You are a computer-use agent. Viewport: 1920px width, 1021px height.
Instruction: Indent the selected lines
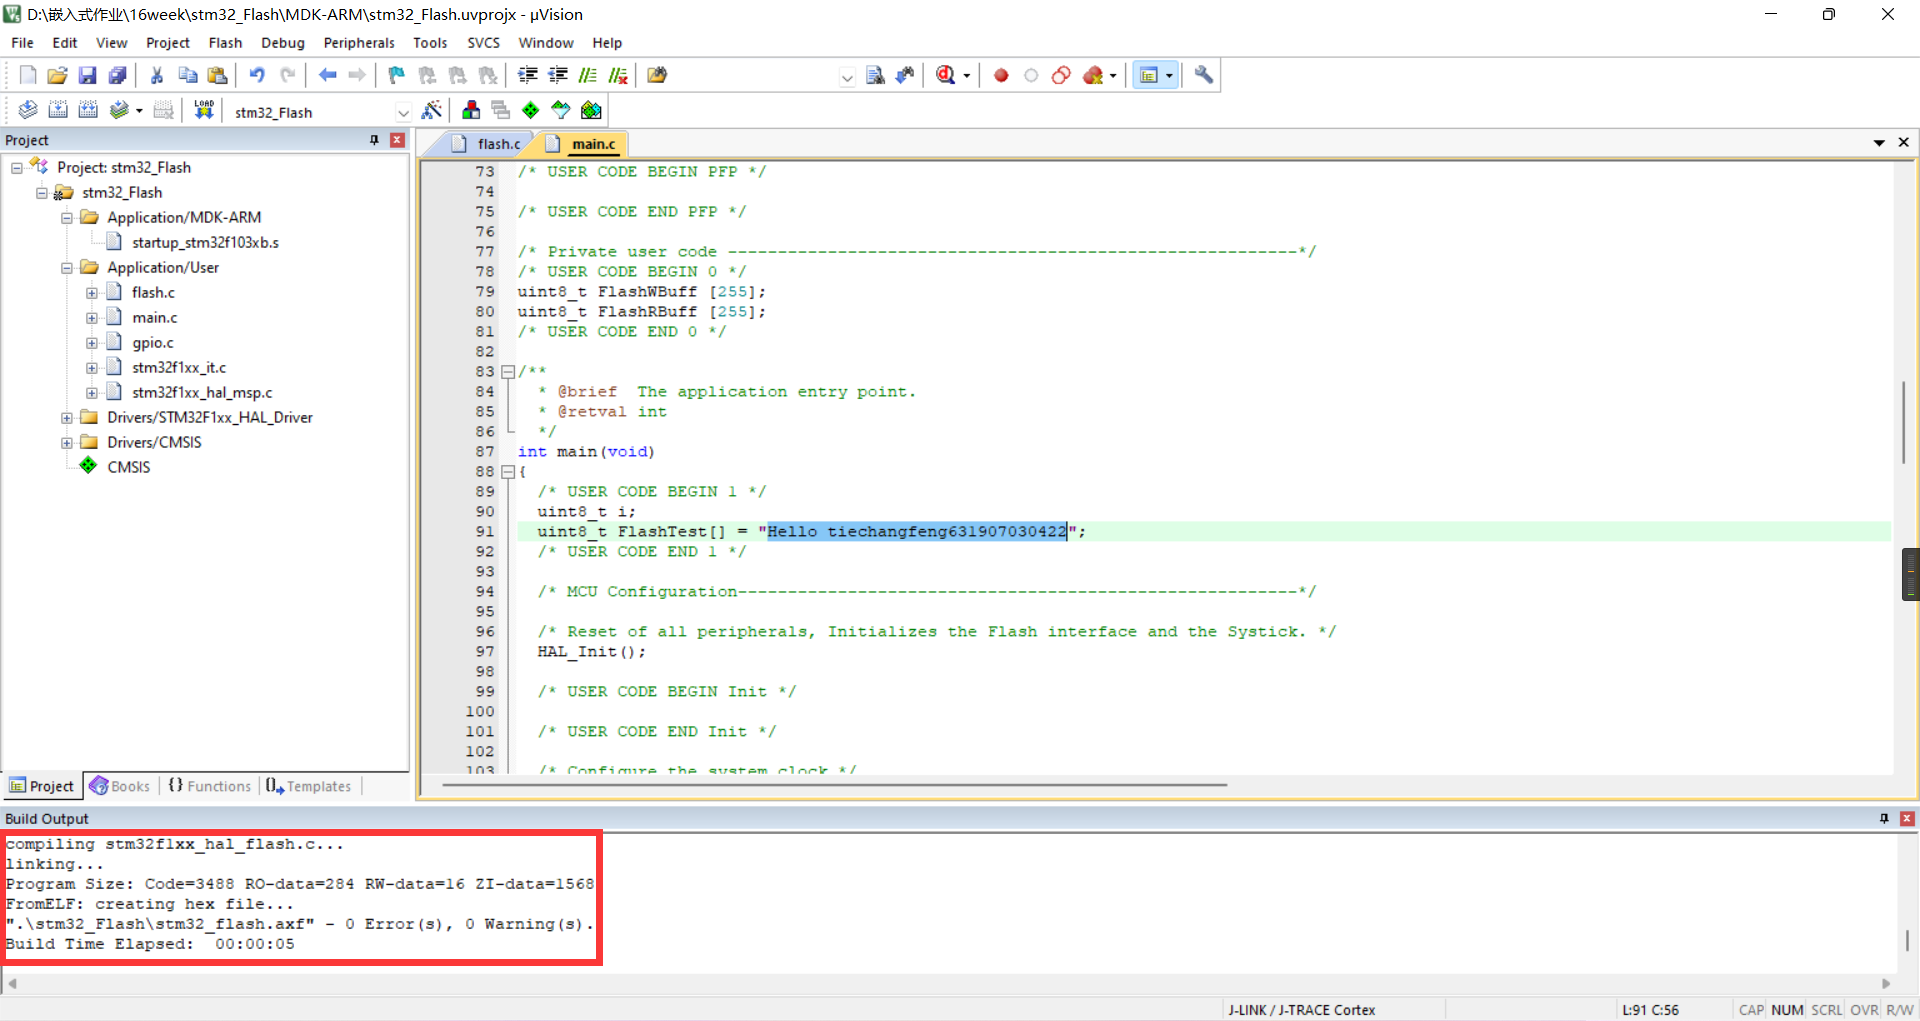click(528, 75)
